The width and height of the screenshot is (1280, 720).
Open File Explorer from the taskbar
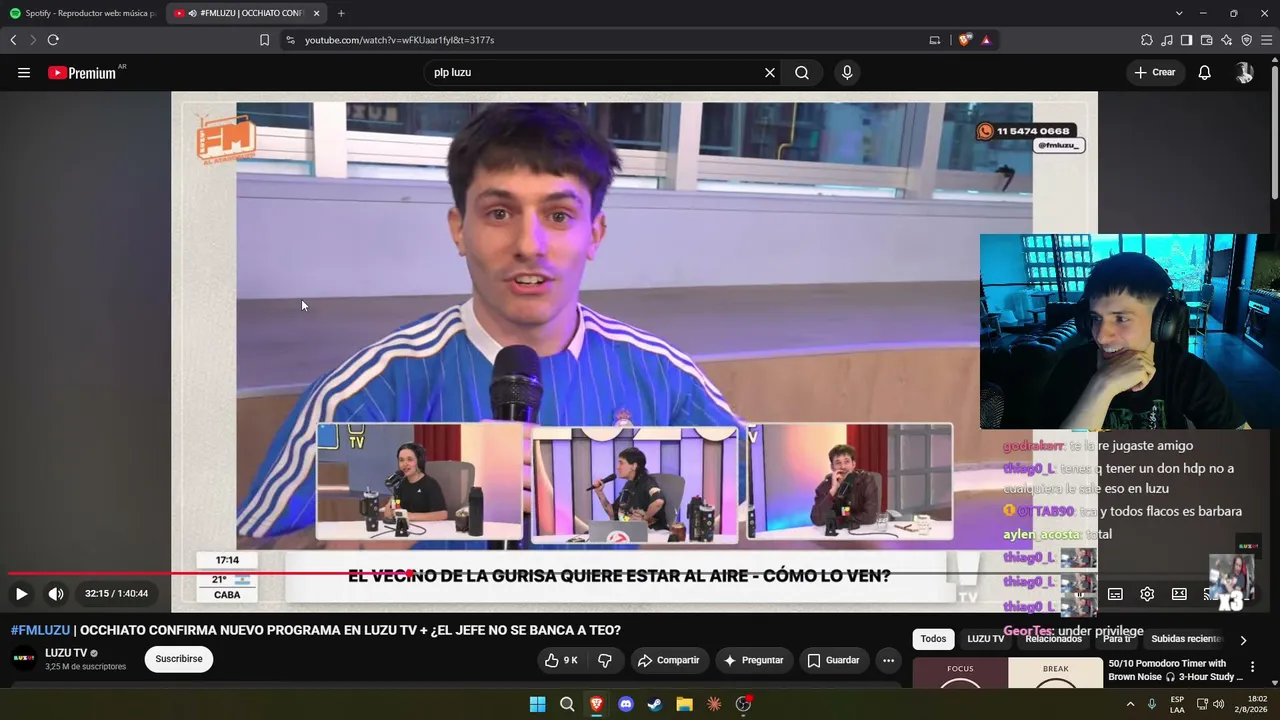(684, 704)
